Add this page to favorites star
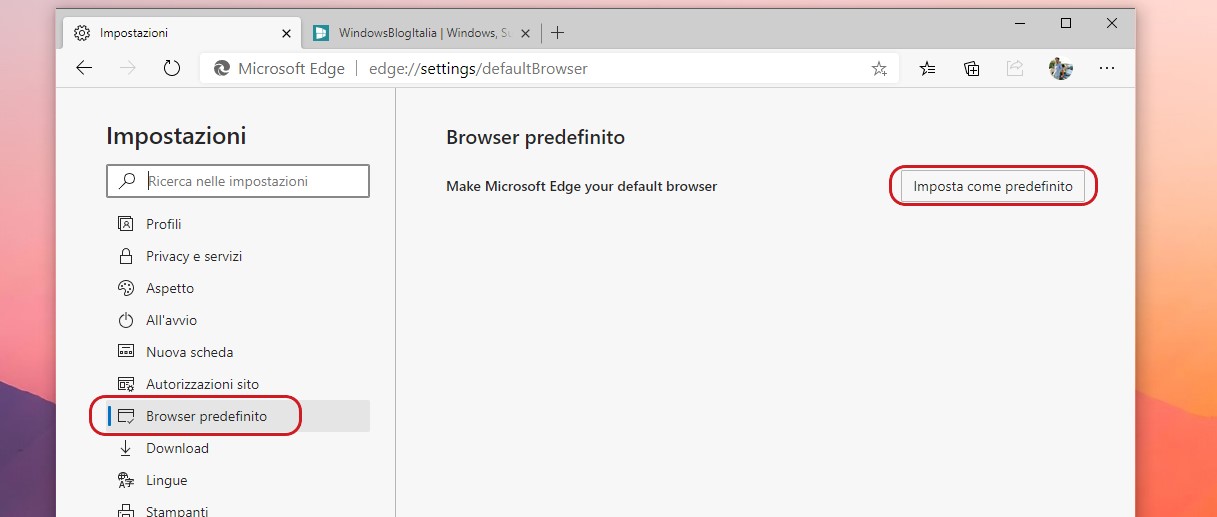Viewport: 1217px width, 517px height. pyautogui.click(x=879, y=69)
